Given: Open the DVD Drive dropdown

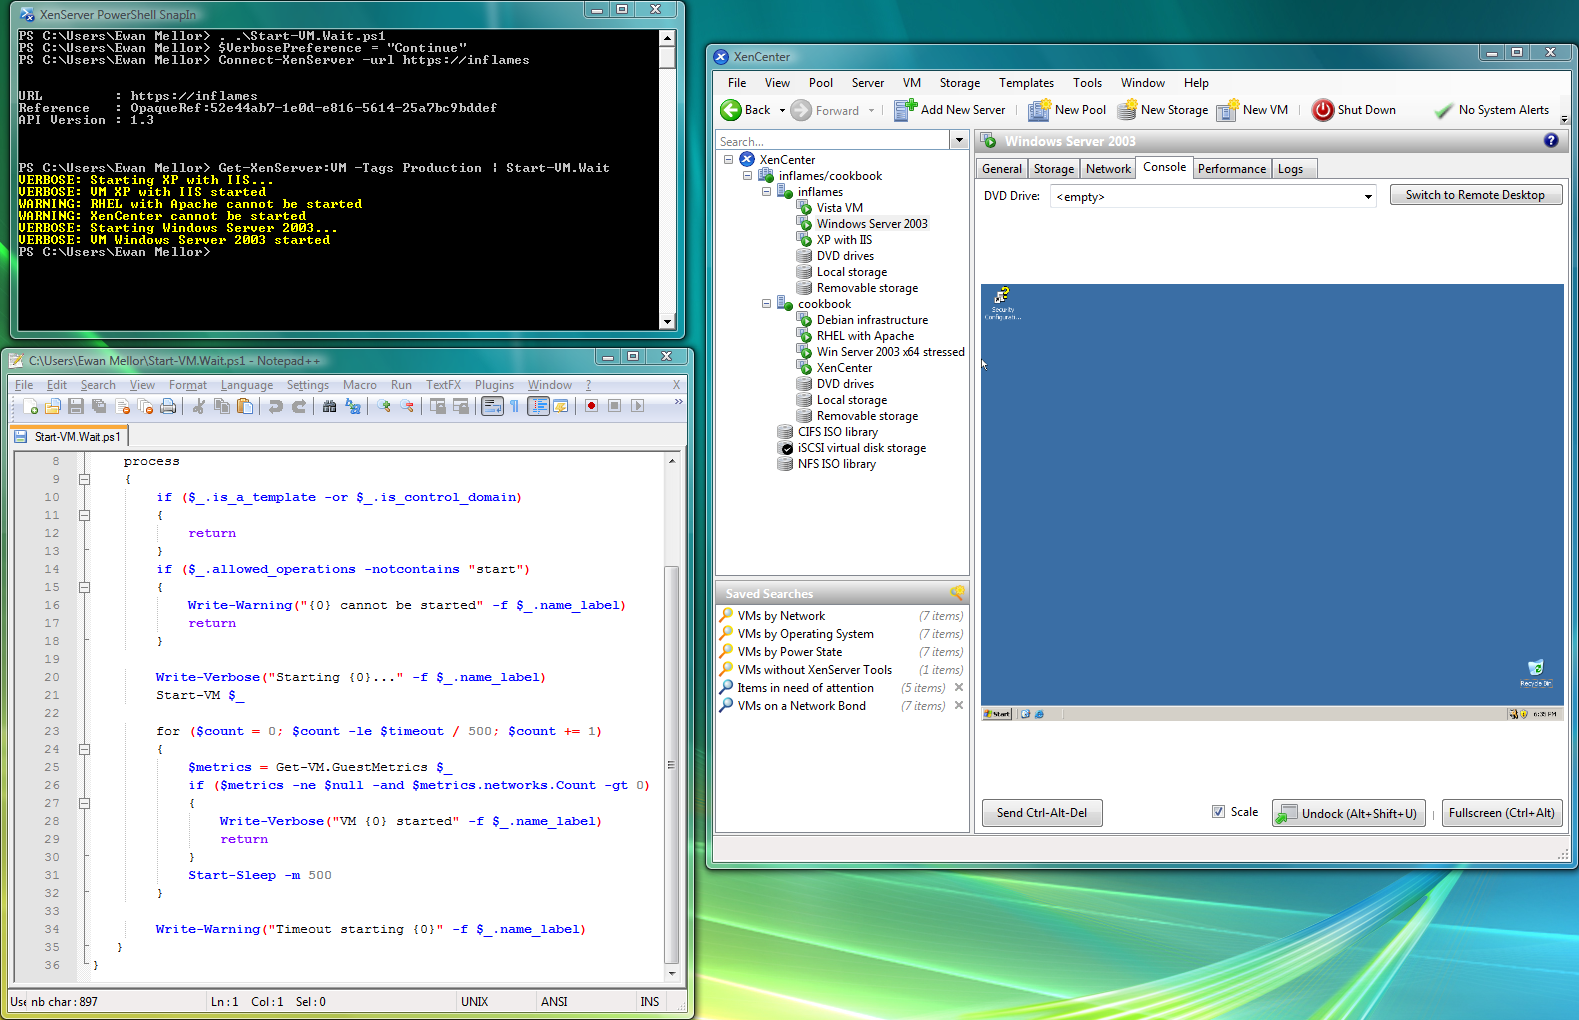Looking at the screenshot, I should (x=1367, y=197).
